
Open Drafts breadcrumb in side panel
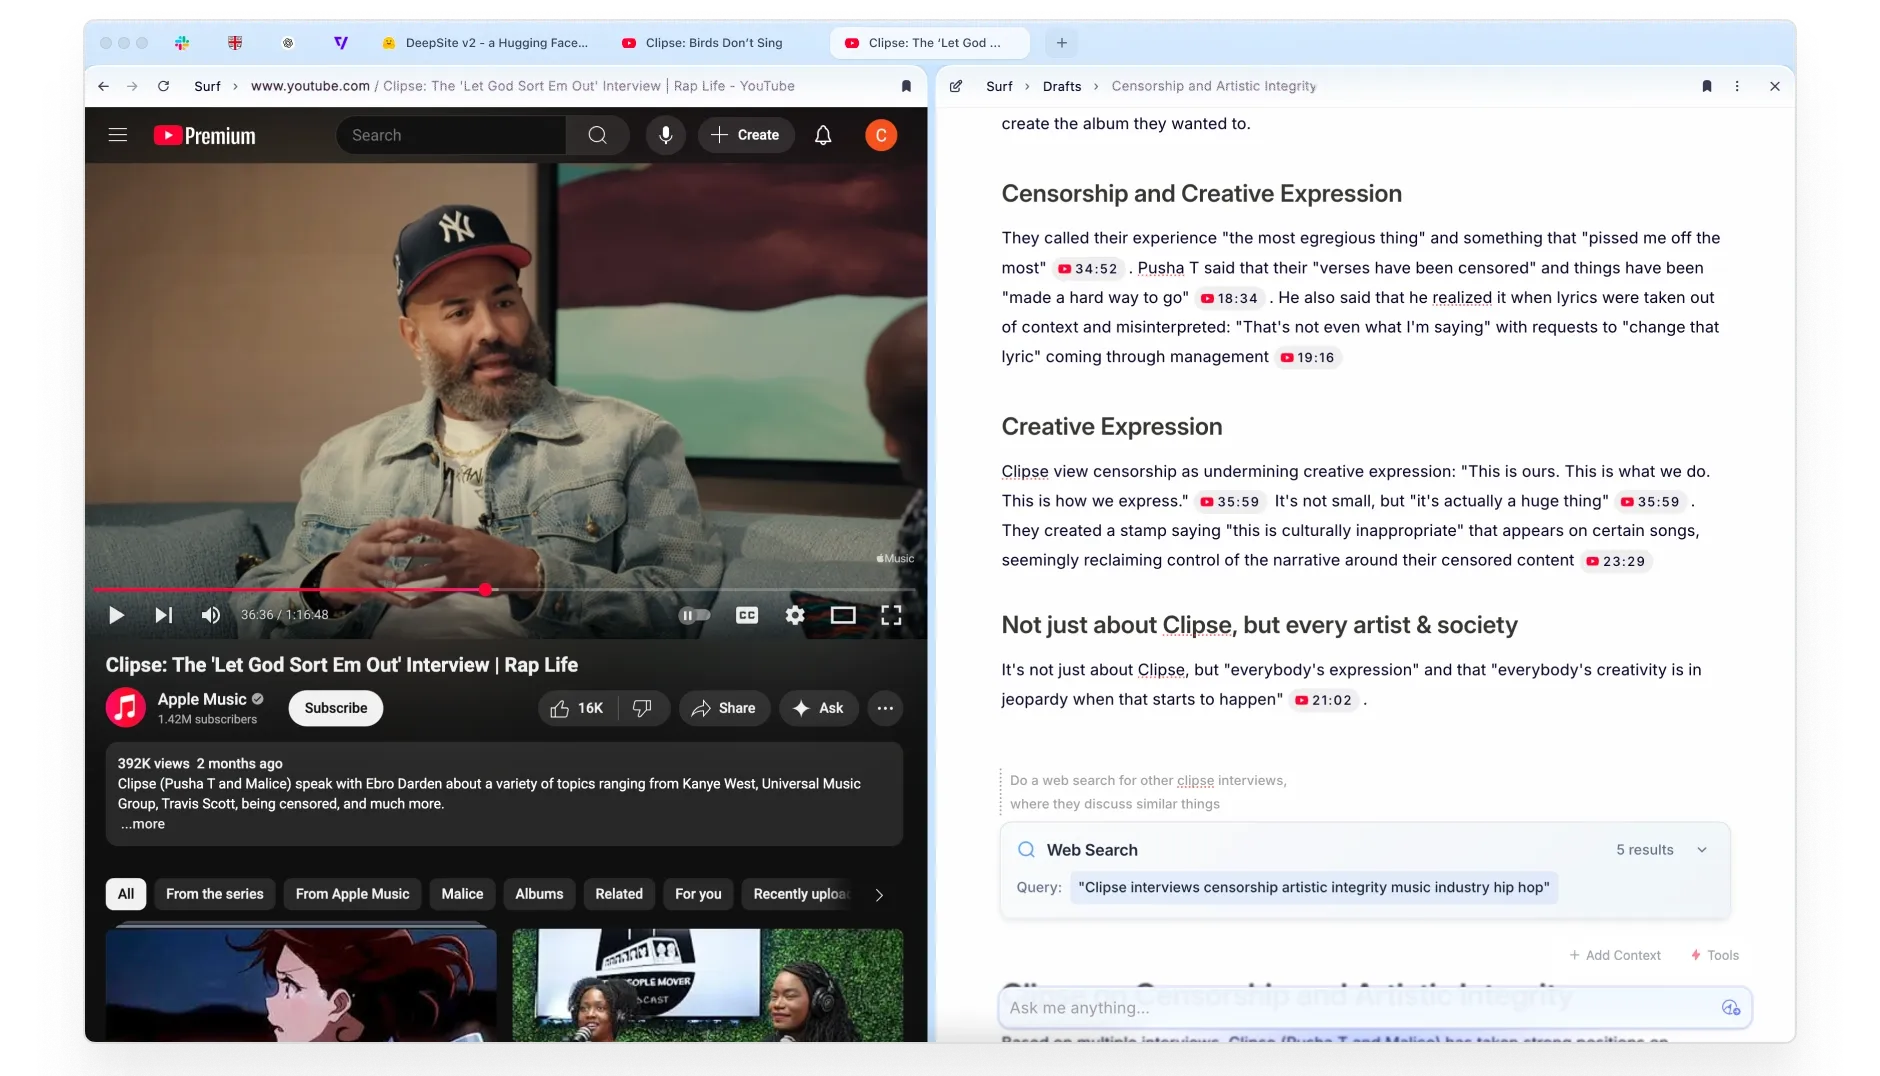(x=1062, y=86)
